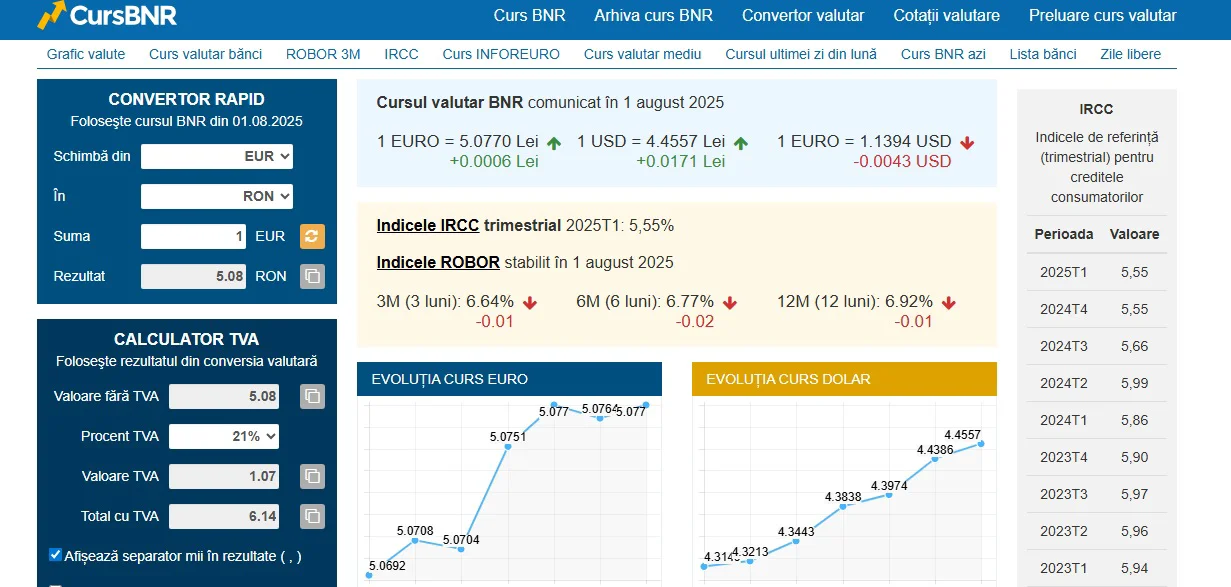The width and height of the screenshot is (1231, 587).
Task: Open the Schimbă din EUR dropdown
Action: (x=217, y=156)
